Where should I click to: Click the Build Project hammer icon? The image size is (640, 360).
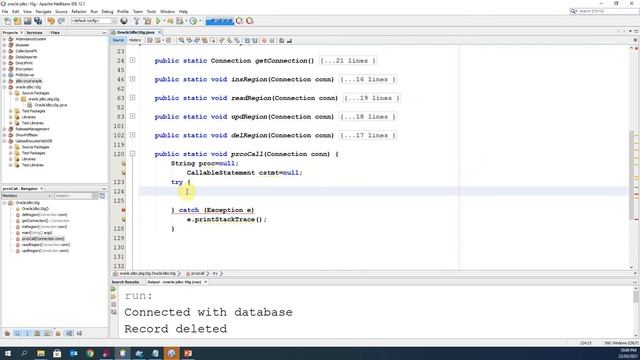137,21
